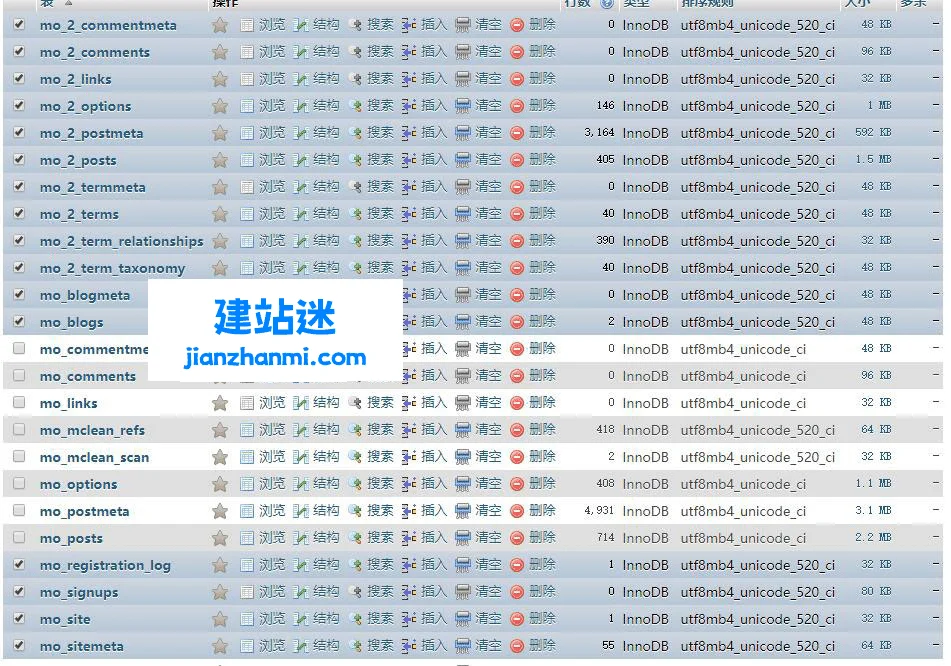The height and width of the screenshot is (666, 951).
Task: Click the favorite star for mo_2_options
Action: pos(220,106)
